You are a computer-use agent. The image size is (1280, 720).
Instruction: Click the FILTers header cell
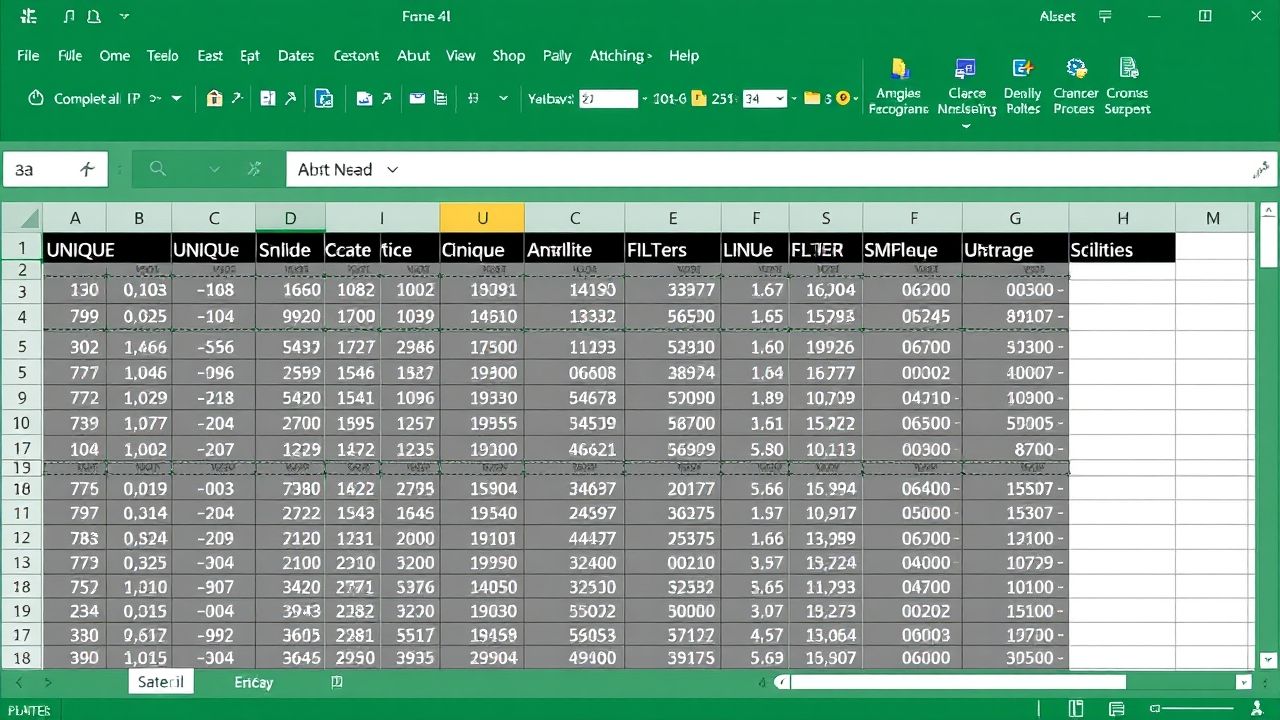point(672,249)
